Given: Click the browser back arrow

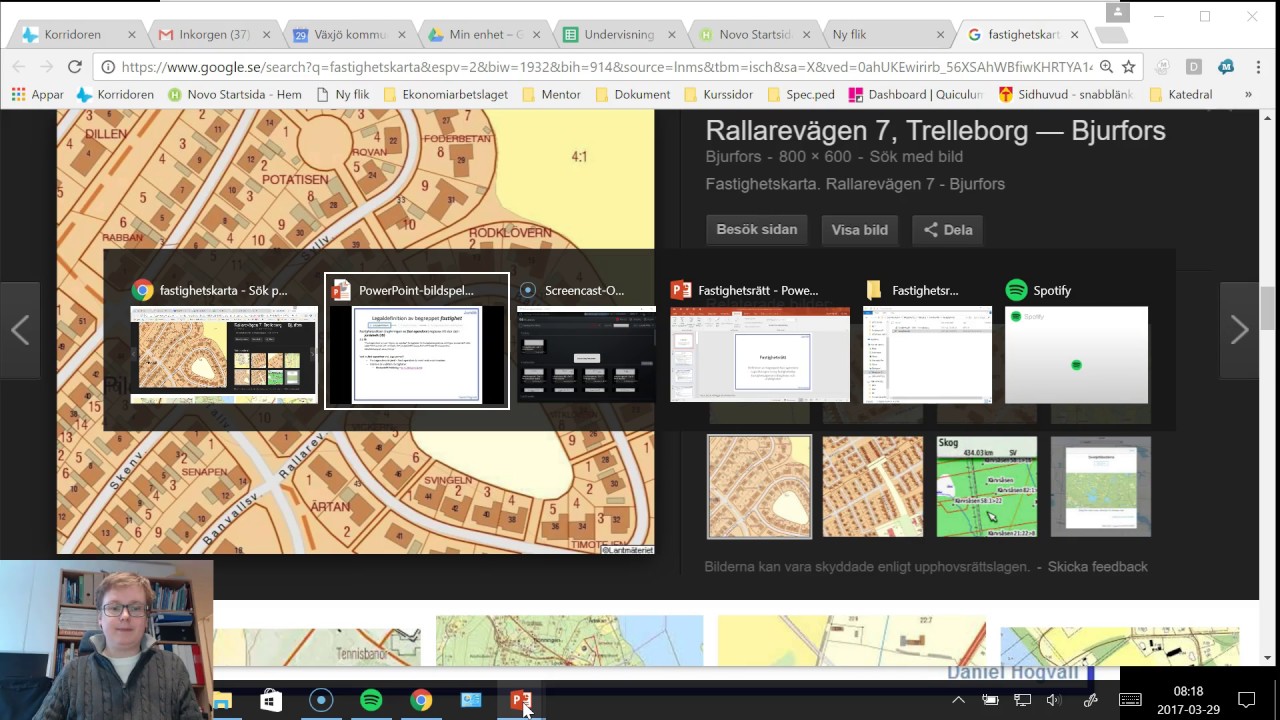Looking at the screenshot, I should [19, 67].
